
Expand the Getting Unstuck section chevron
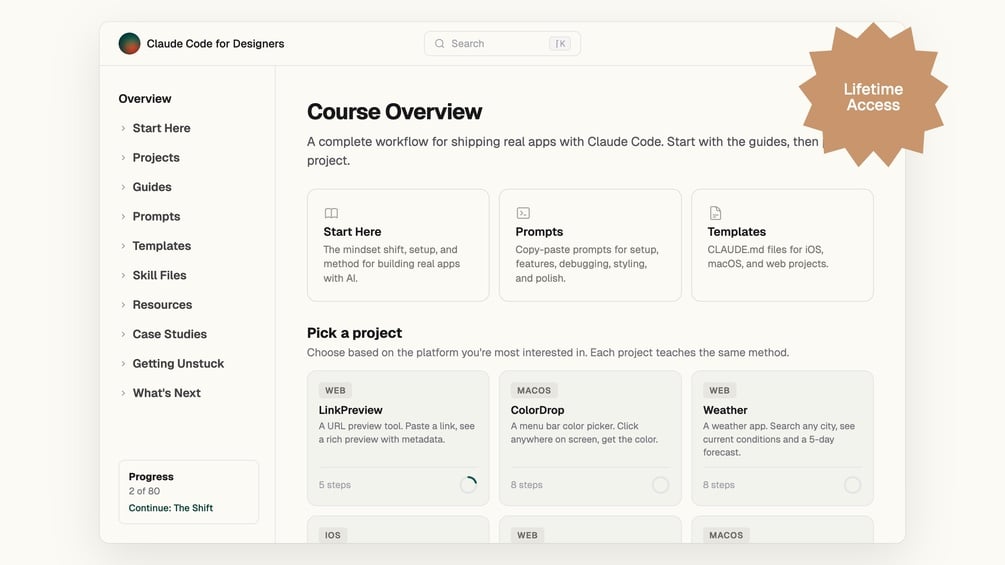point(123,364)
